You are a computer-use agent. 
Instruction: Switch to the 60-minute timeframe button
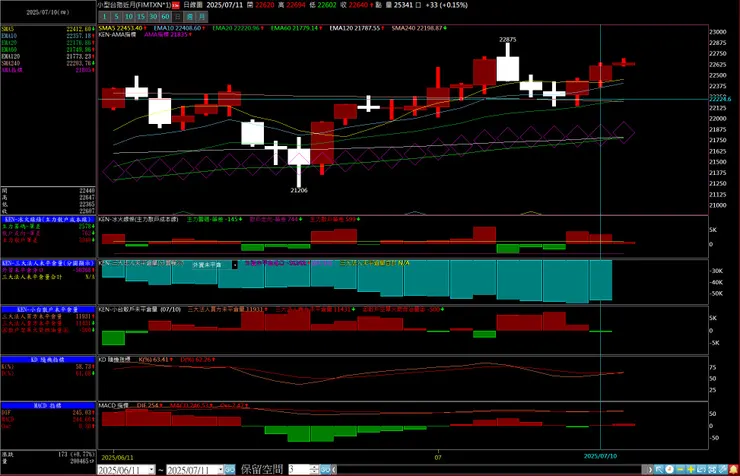pyautogui.click(x=165, y=17)
